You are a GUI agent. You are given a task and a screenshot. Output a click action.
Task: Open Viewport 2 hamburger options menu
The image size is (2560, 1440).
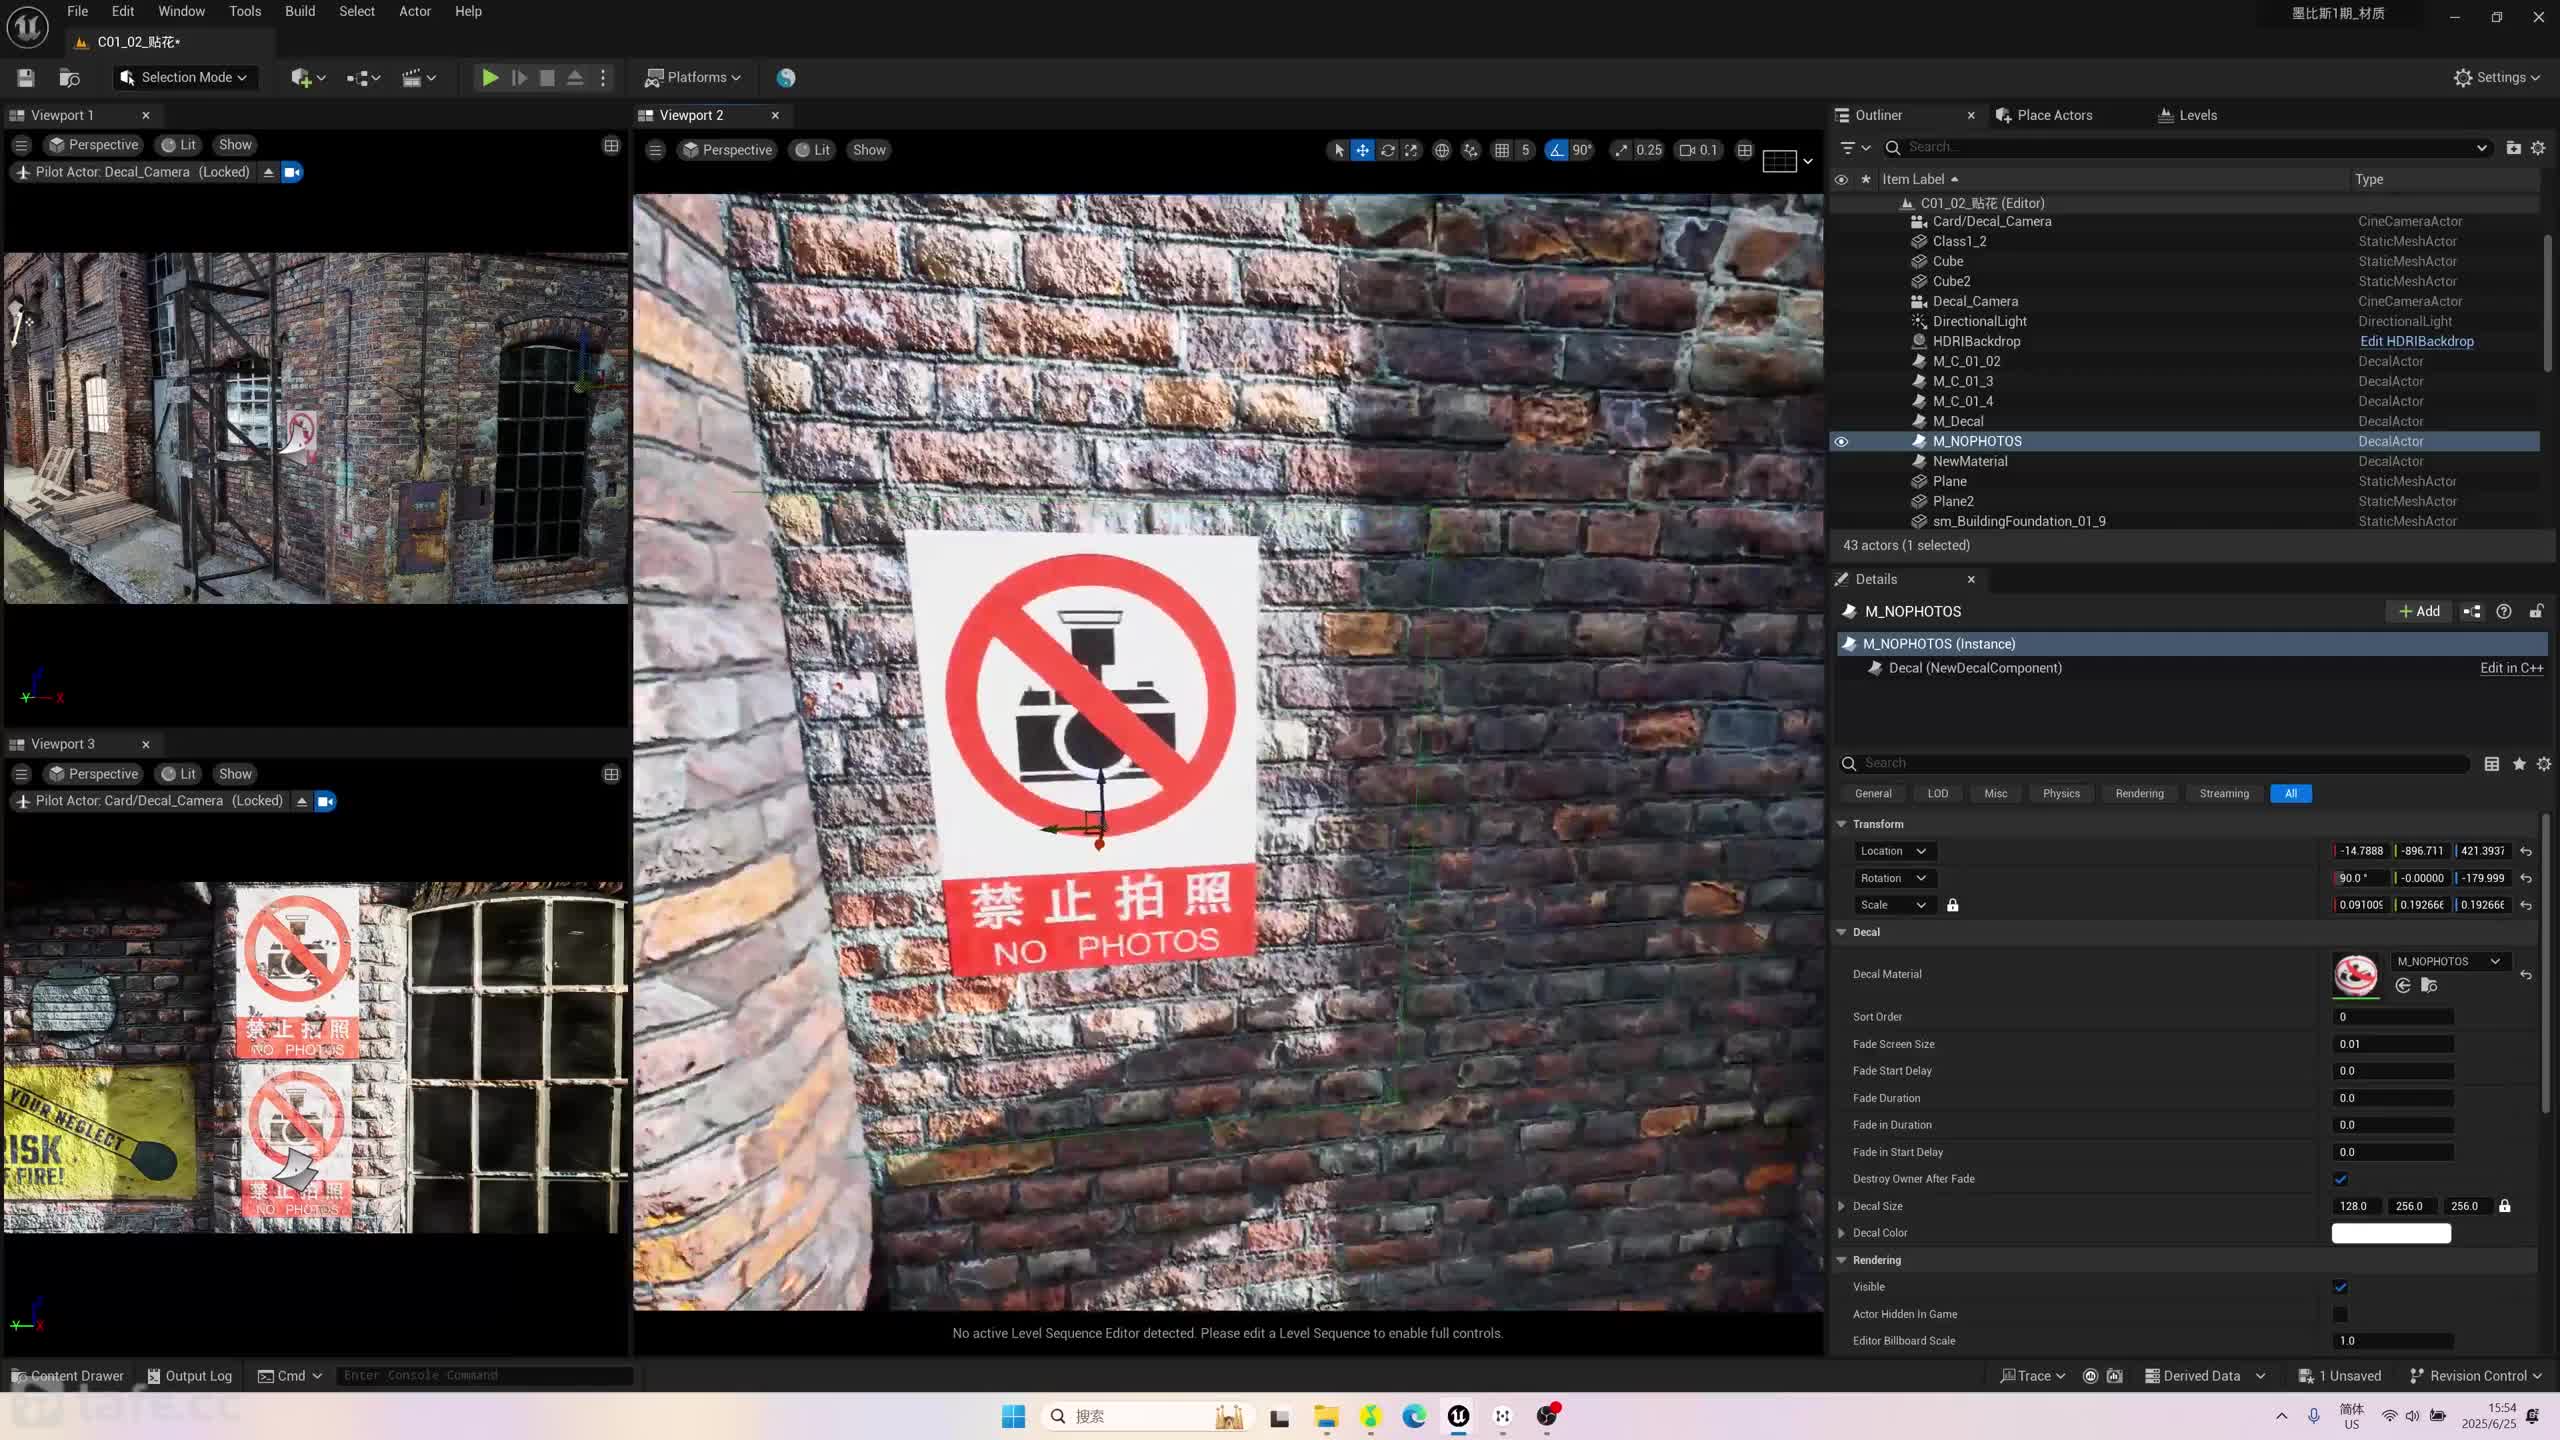coord(655,150)
